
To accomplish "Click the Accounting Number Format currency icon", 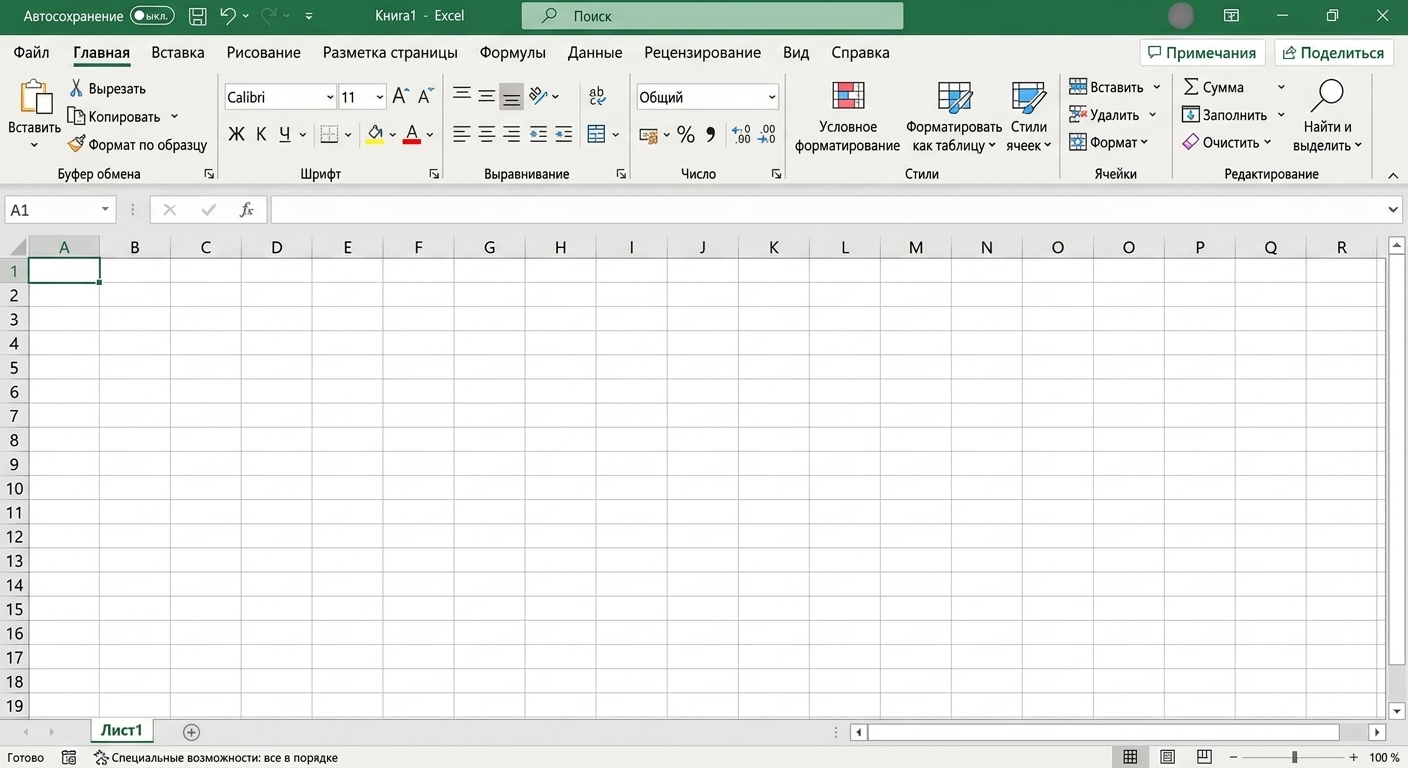I will tap(648, 134).
